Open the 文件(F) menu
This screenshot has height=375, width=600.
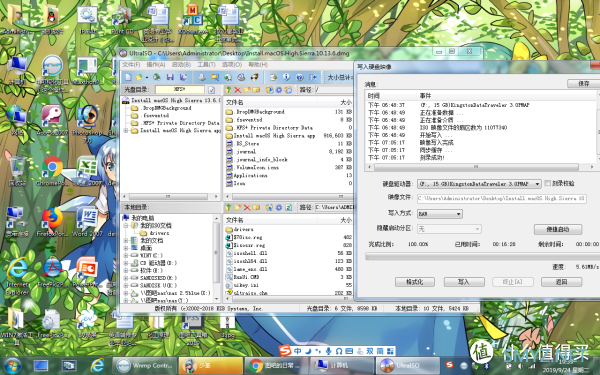tap(131, 65)
